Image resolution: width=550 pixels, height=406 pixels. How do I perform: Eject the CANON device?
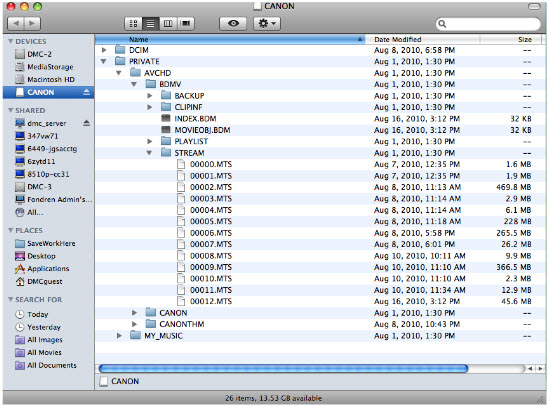click(x=86, y=92)
